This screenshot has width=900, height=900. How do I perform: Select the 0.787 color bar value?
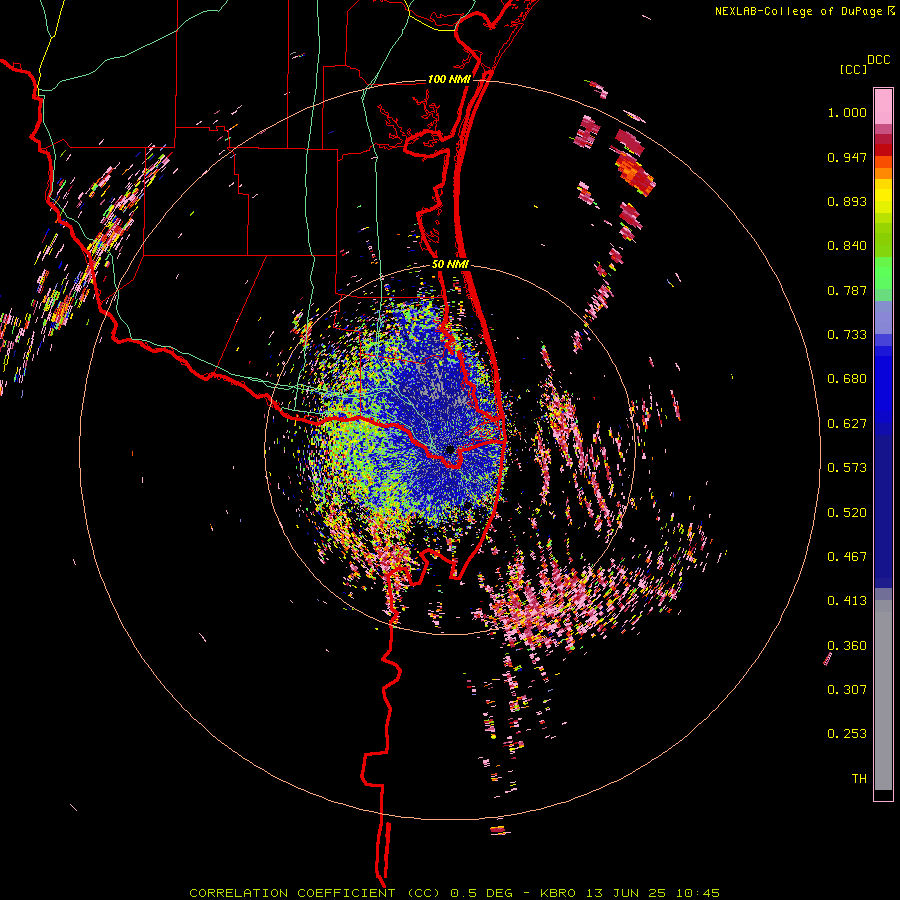(x=847, y=290)
